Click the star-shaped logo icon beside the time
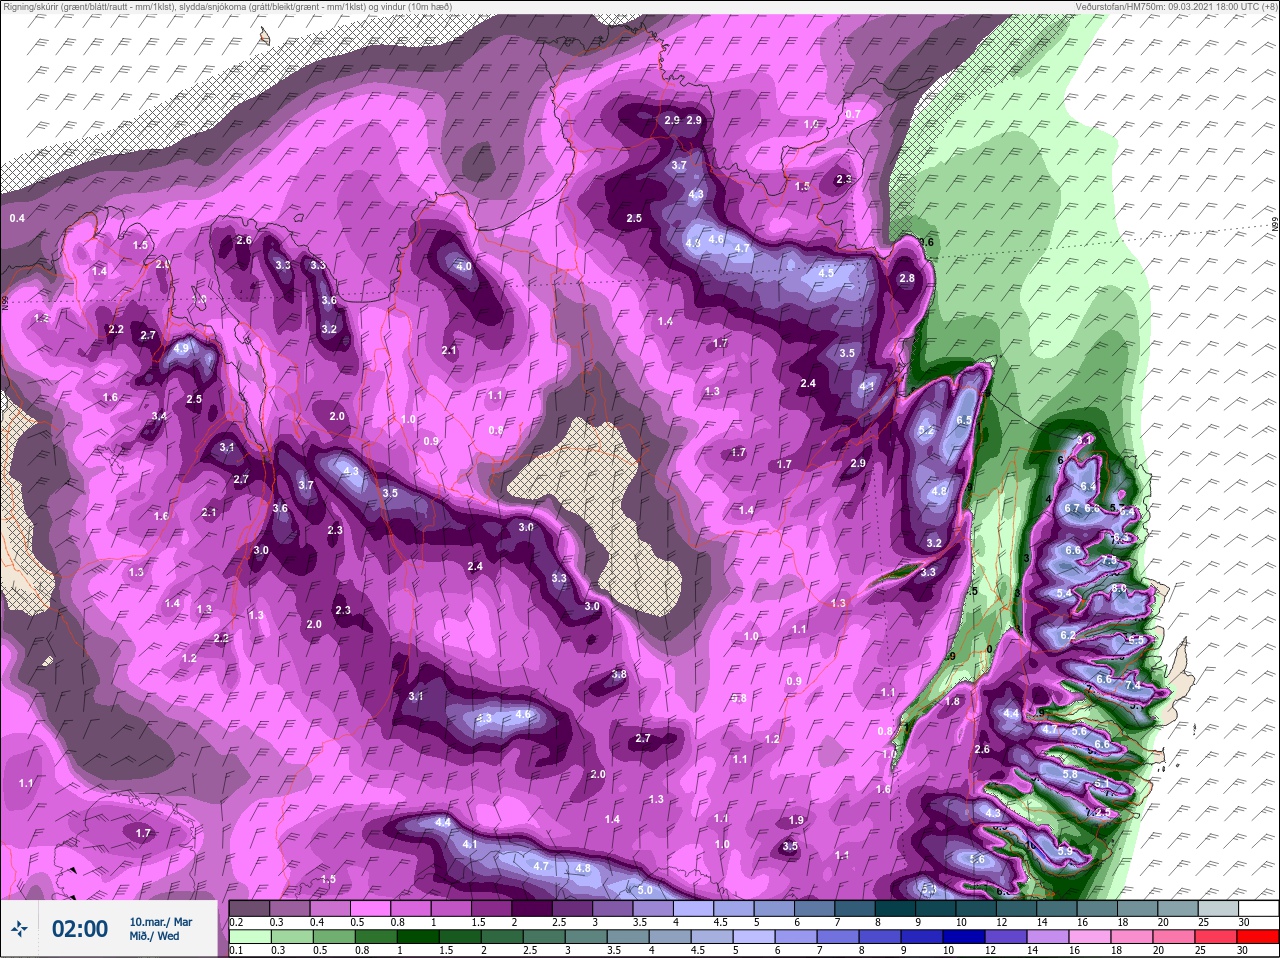Image resolution: width=1280 pixels, height=958 pixels. pyautogui.click(x=19, y=929)
